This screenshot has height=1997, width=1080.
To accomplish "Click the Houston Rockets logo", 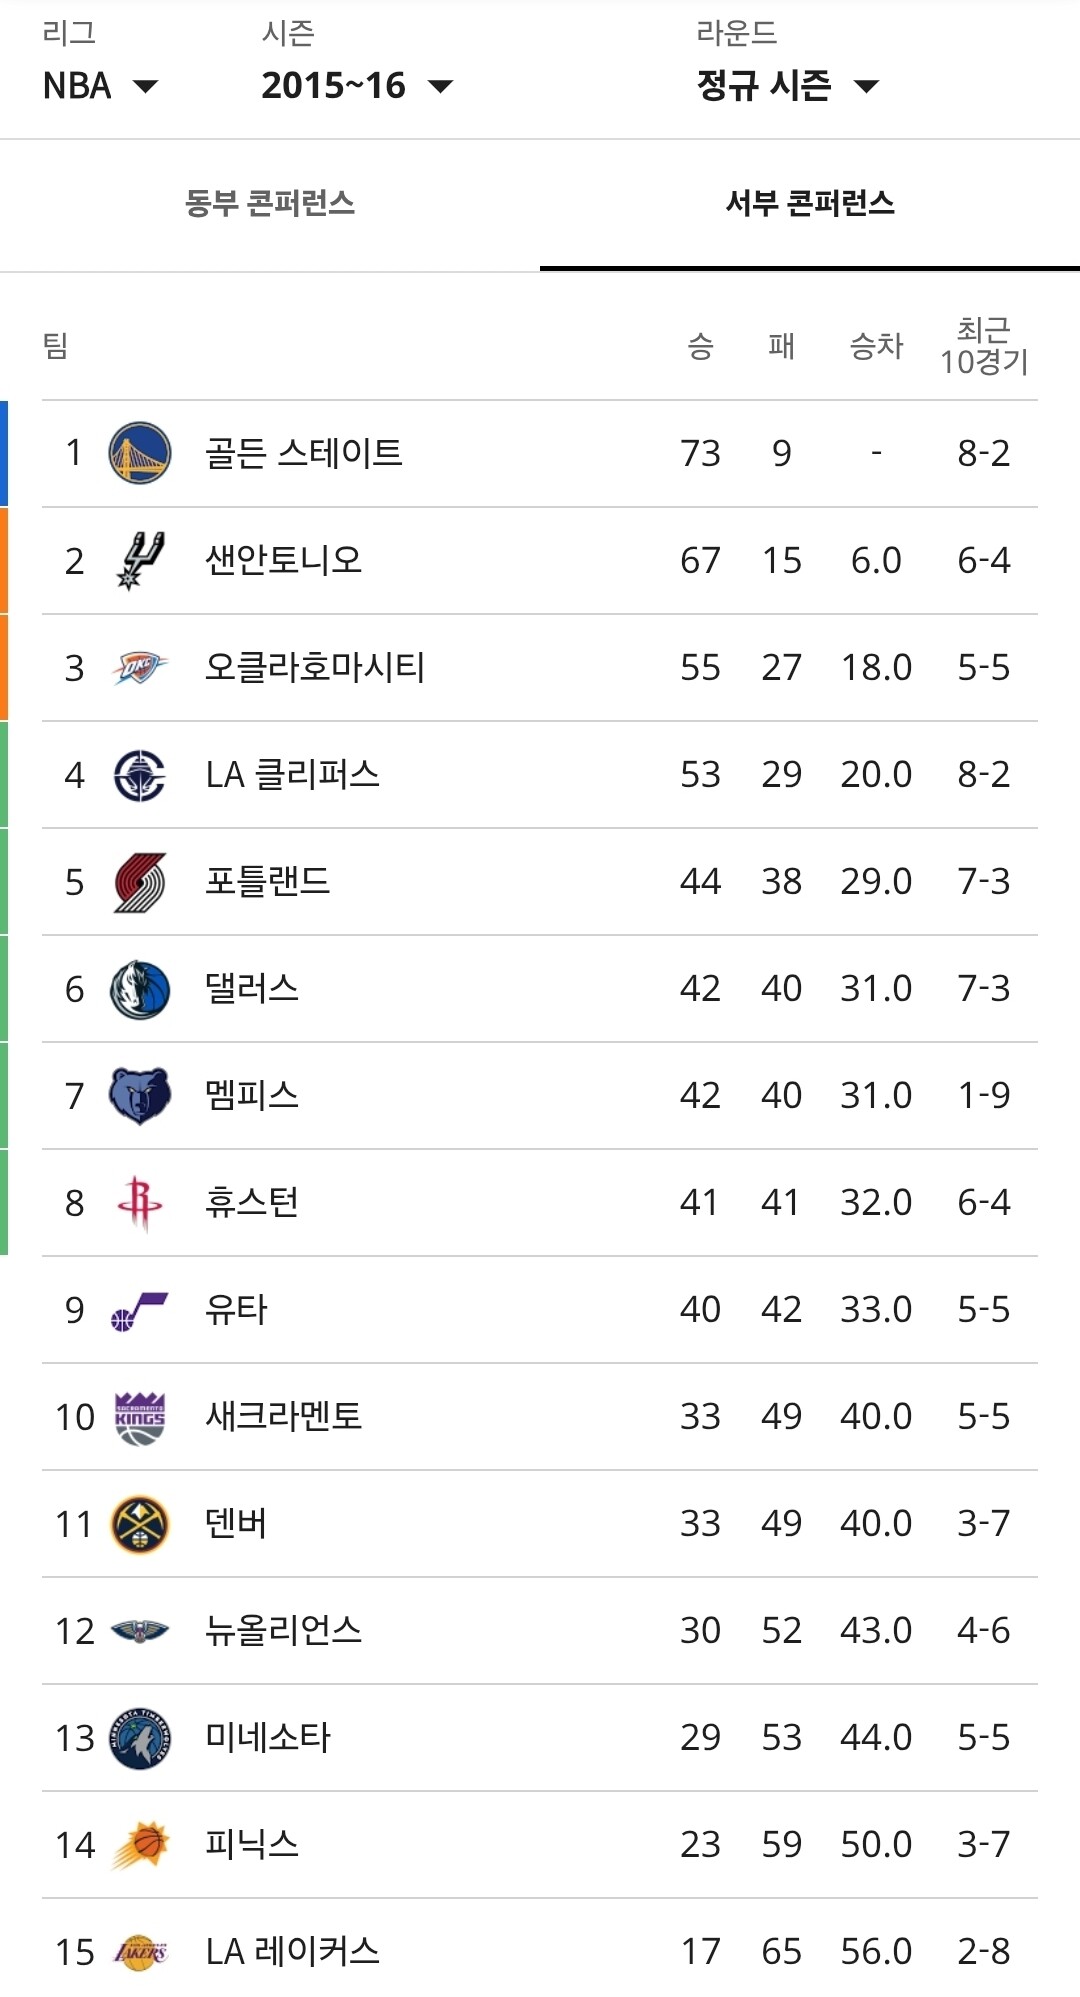I will click(x=140, y=1203).
